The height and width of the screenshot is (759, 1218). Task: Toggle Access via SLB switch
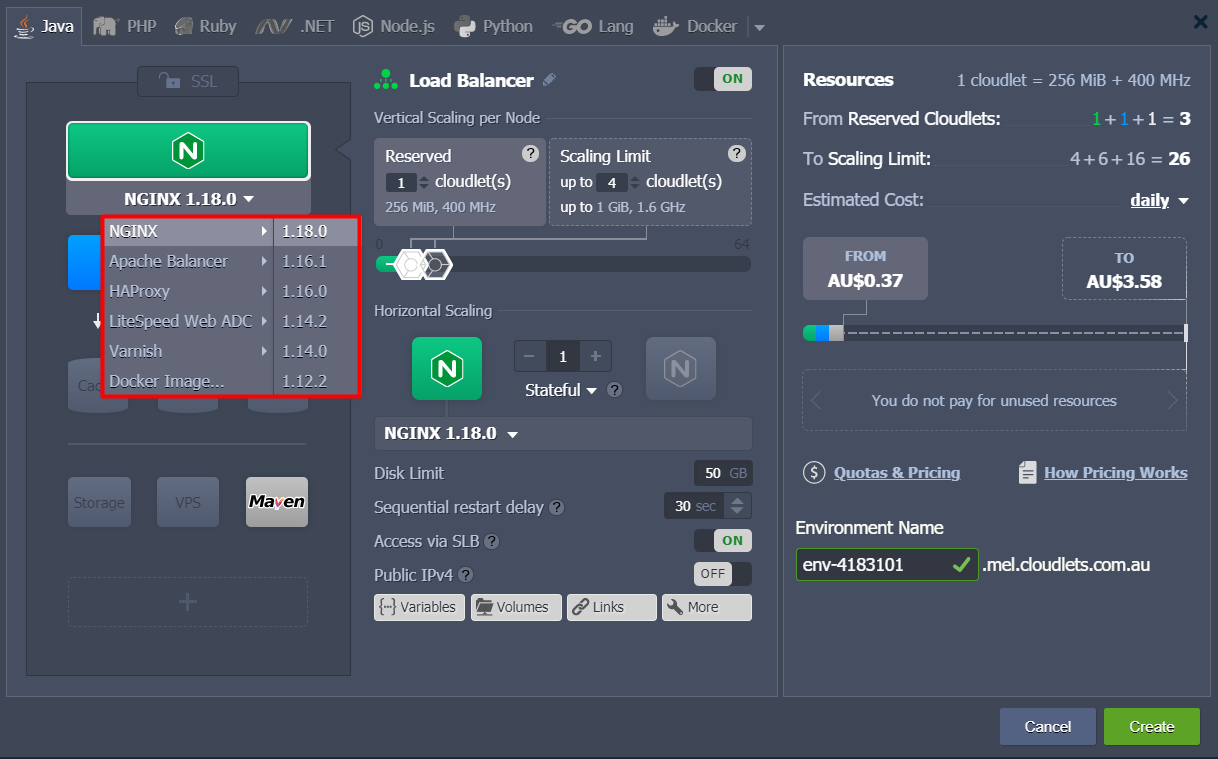point(722,540)
